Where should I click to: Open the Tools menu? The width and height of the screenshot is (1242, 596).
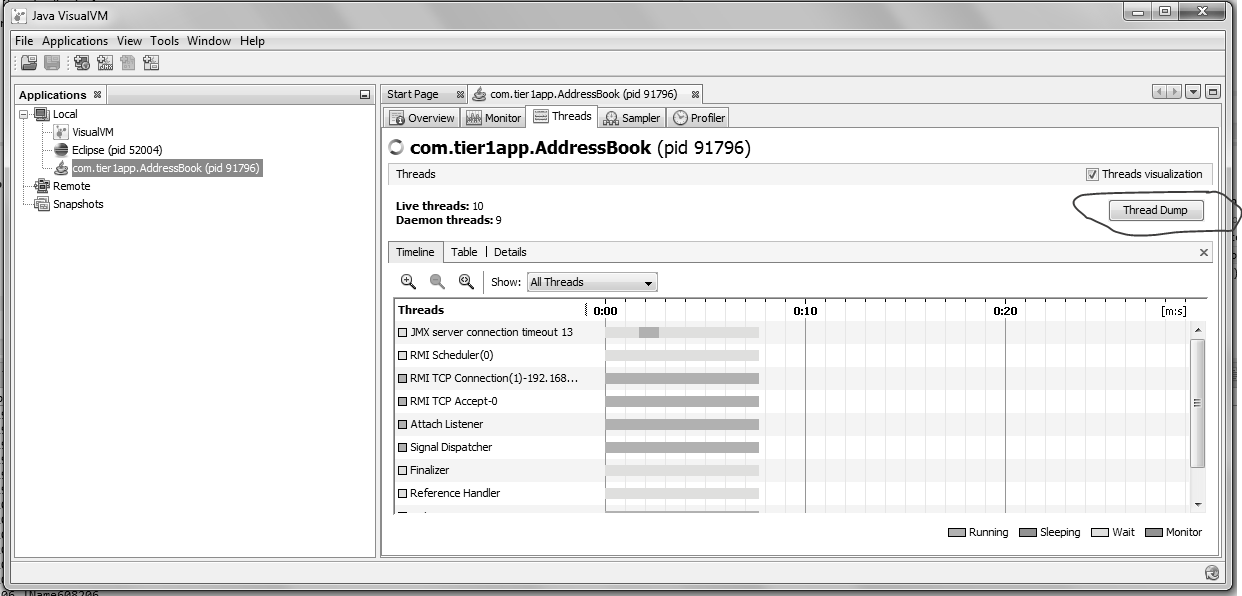pyautogui.click(x=164, y=41)
